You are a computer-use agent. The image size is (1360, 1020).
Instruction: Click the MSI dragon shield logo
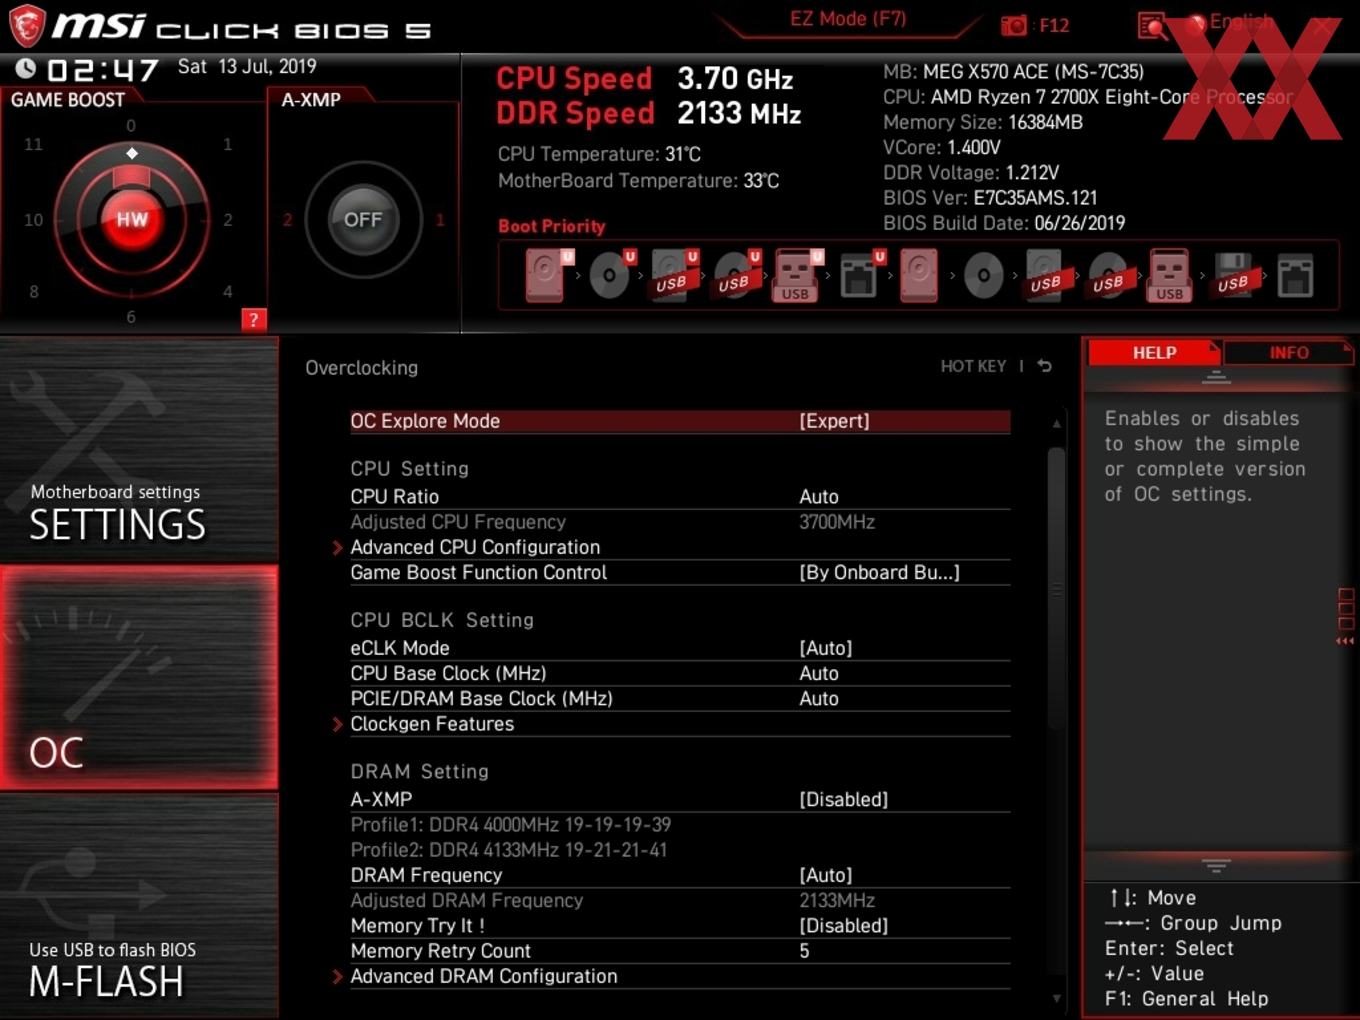tap(27, 25)
